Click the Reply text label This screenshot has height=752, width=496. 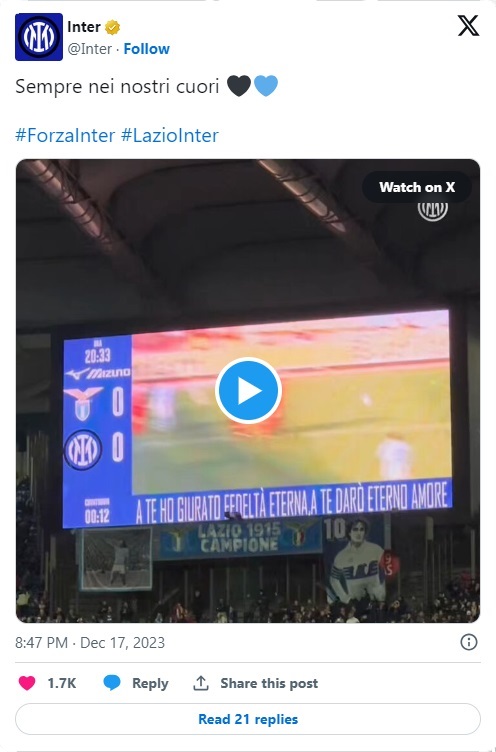coord(150,683)
